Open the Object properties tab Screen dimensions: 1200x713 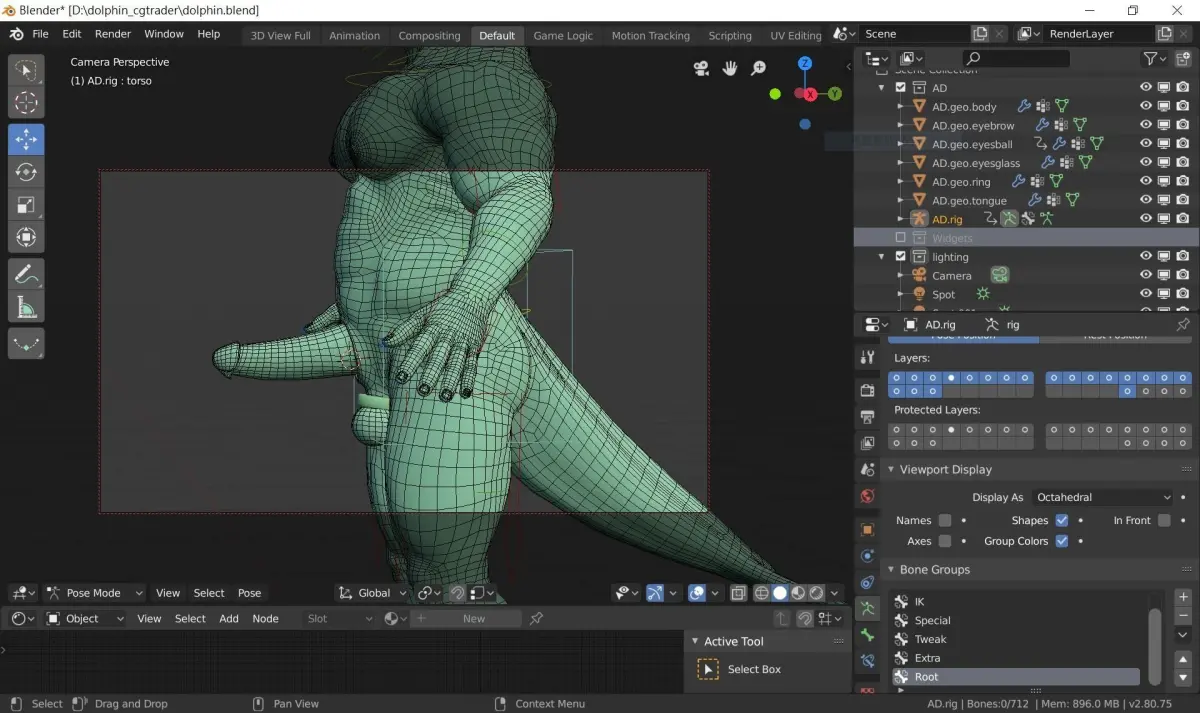867,529
